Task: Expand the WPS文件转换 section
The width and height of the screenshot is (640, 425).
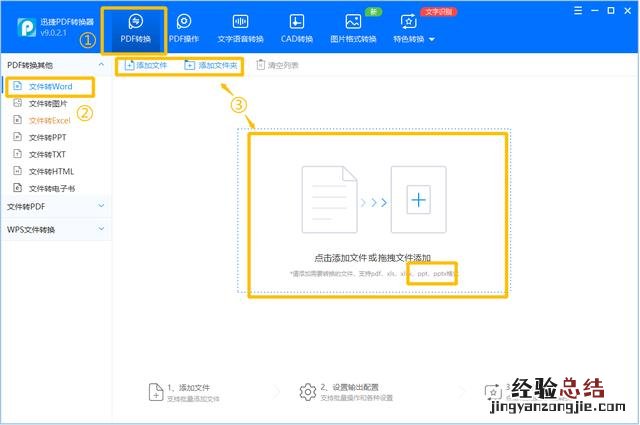Action: [101, 229]
